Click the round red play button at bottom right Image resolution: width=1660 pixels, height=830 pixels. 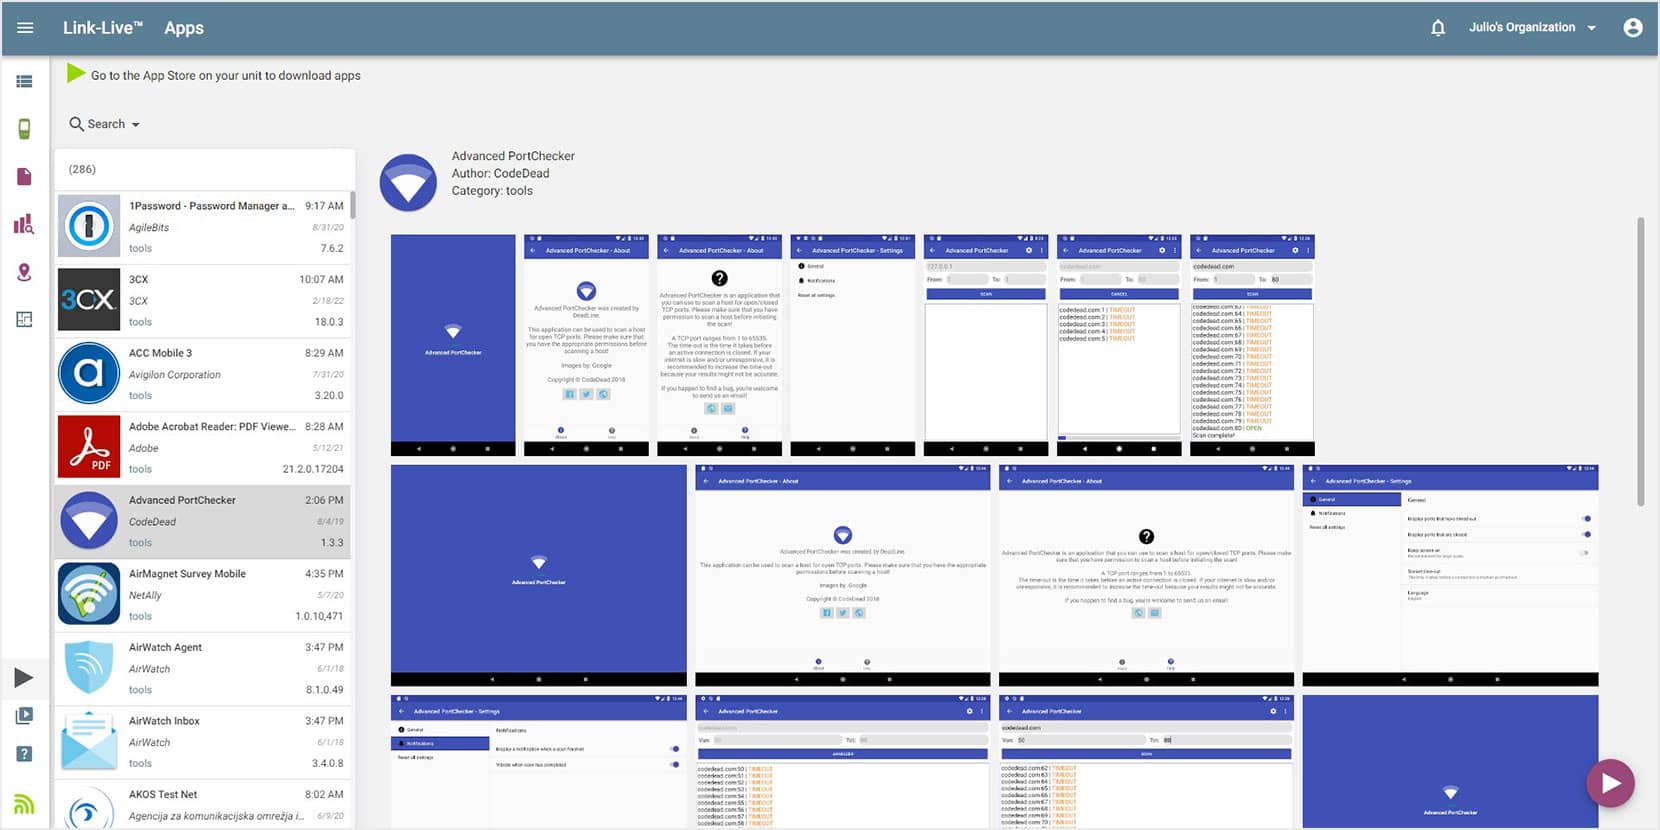1610,783
